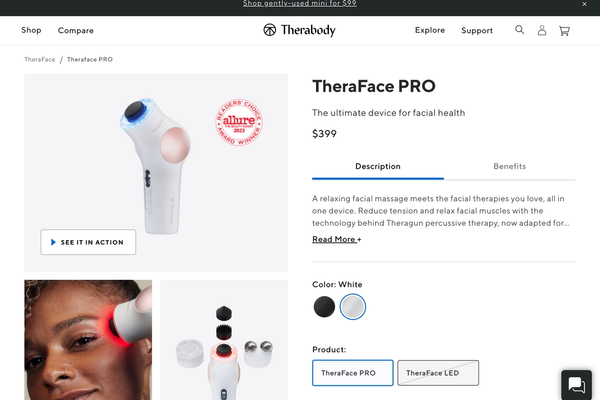Follow the gently-used mini promo link
Image resolution: width=600 pixels, height=400 pixels.
point(300,4)
